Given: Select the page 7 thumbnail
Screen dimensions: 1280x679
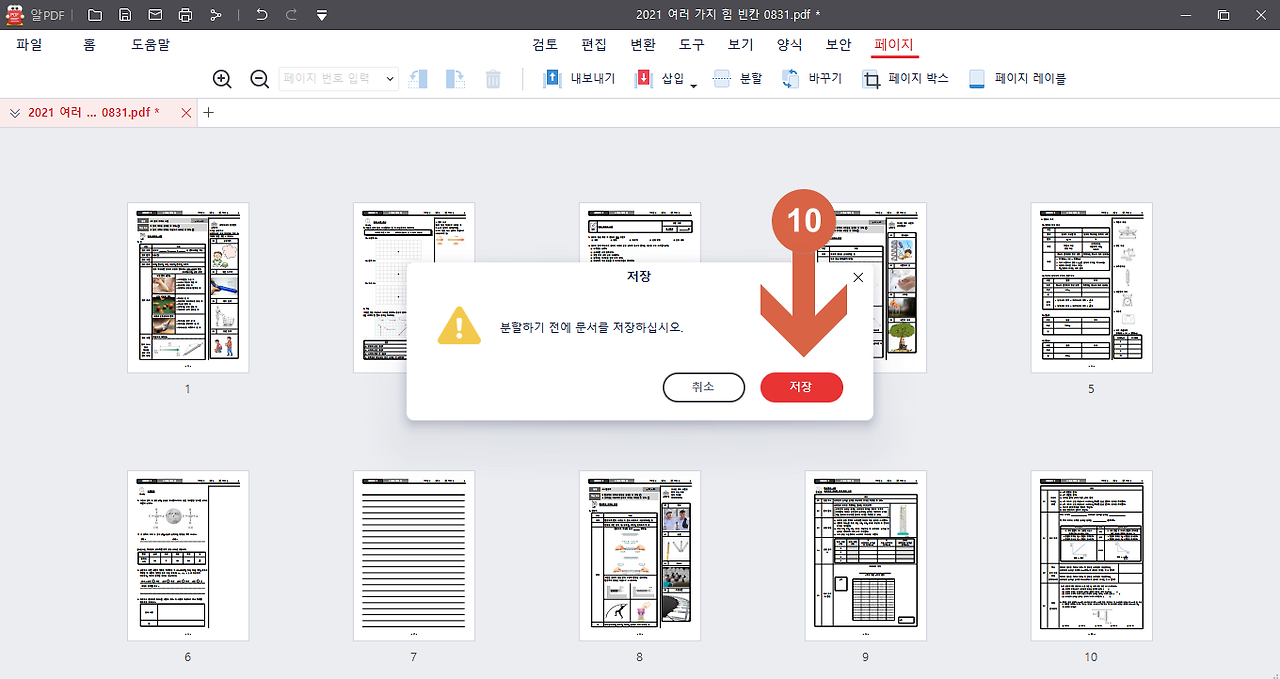Looking at the screenshot, I should point(413,555).
